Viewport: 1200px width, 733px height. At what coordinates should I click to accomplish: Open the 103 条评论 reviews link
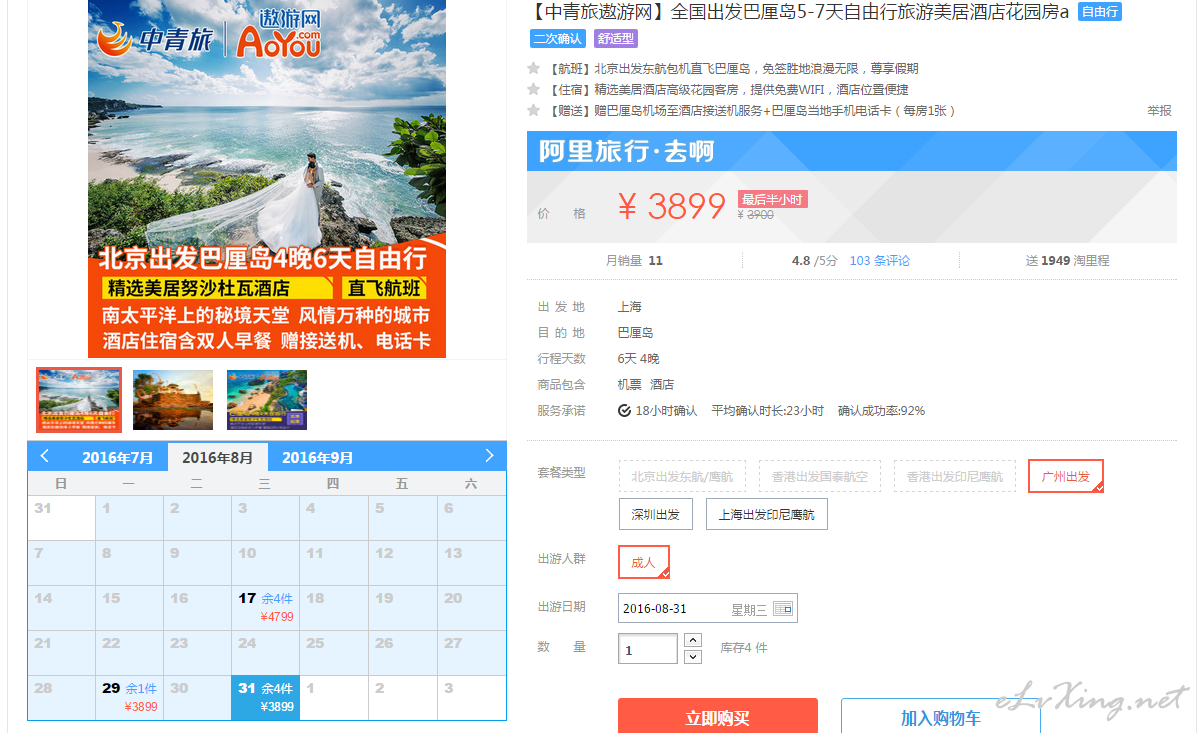coord(880,261)
